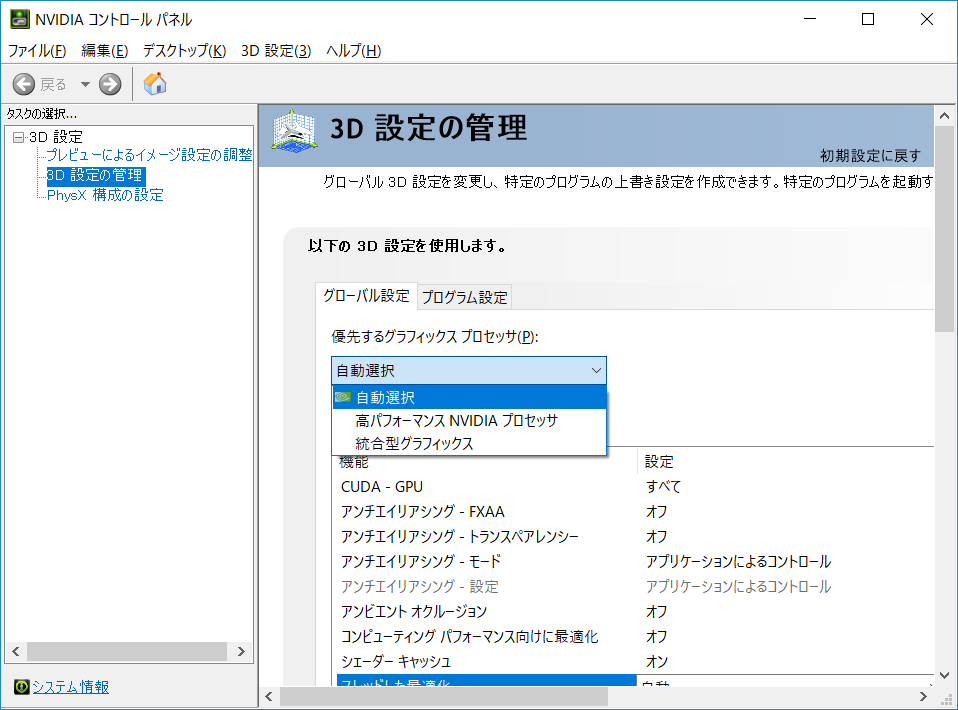Open the ヘルプ(H) menu
The height and width of the screenshot is (710, 958).
click(354, 51)
